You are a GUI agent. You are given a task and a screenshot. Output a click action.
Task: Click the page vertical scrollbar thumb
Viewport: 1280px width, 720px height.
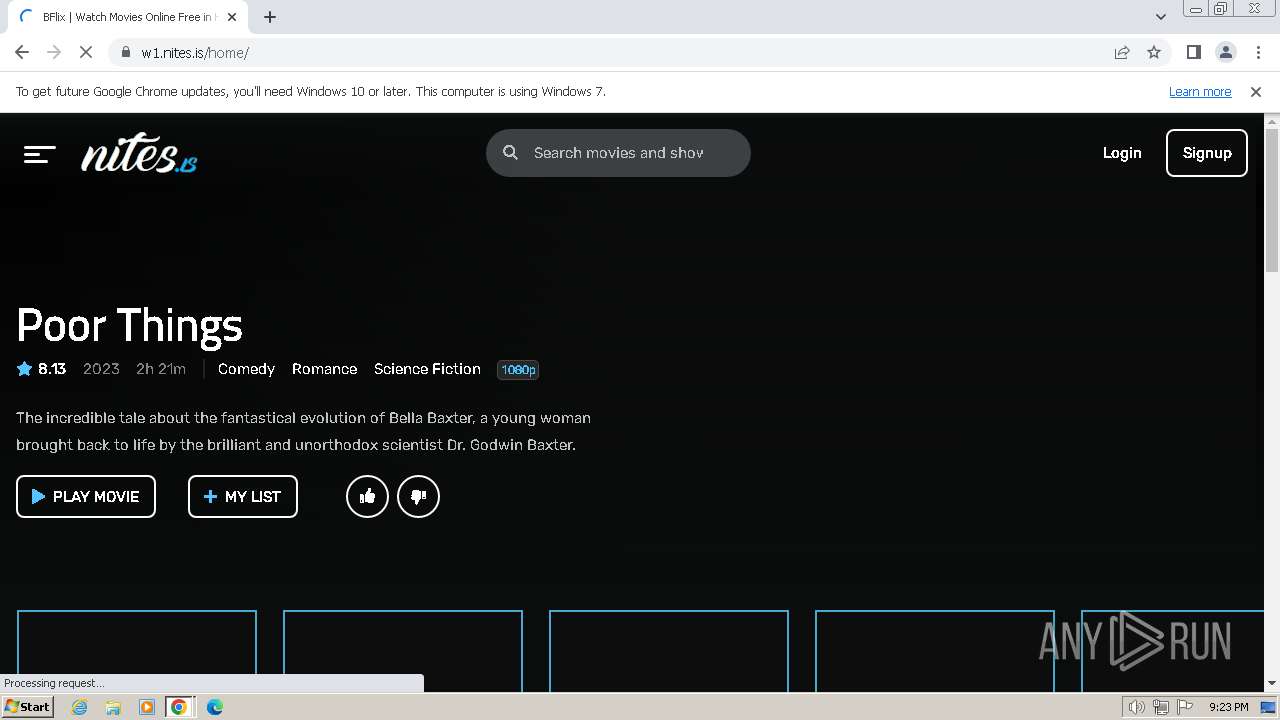[1272, 200]
